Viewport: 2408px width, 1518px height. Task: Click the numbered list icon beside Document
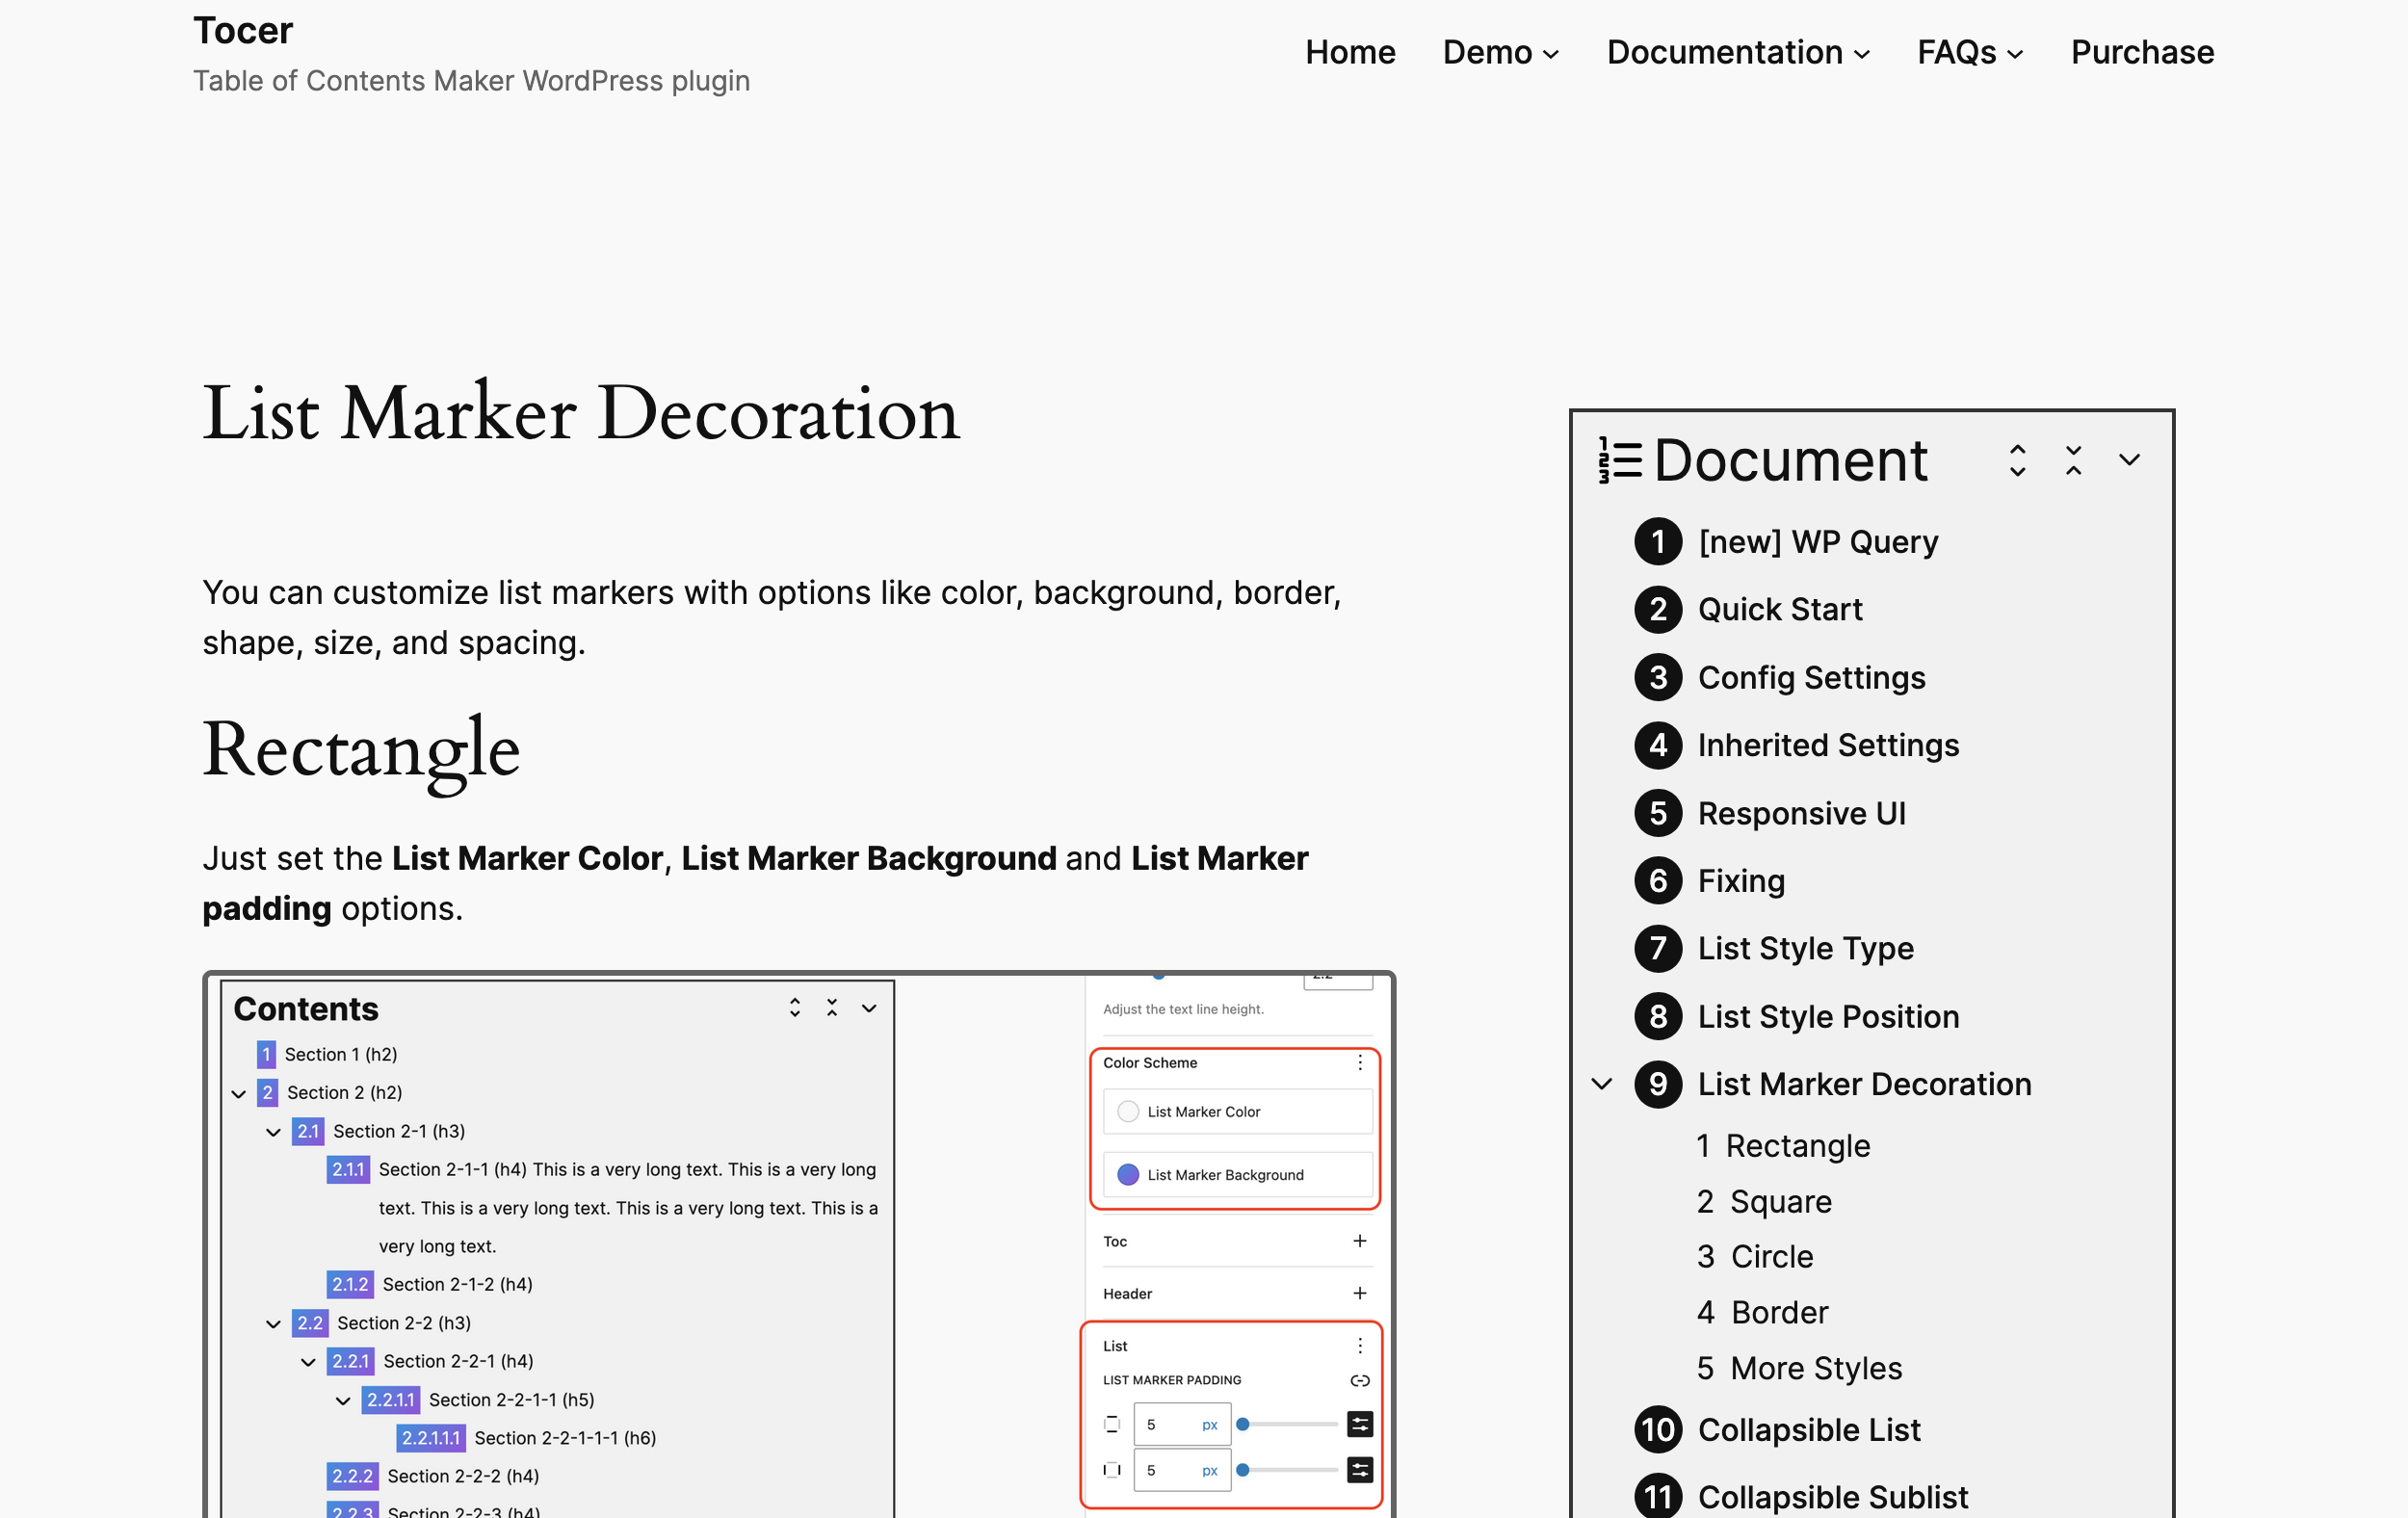coord(1619,461)
